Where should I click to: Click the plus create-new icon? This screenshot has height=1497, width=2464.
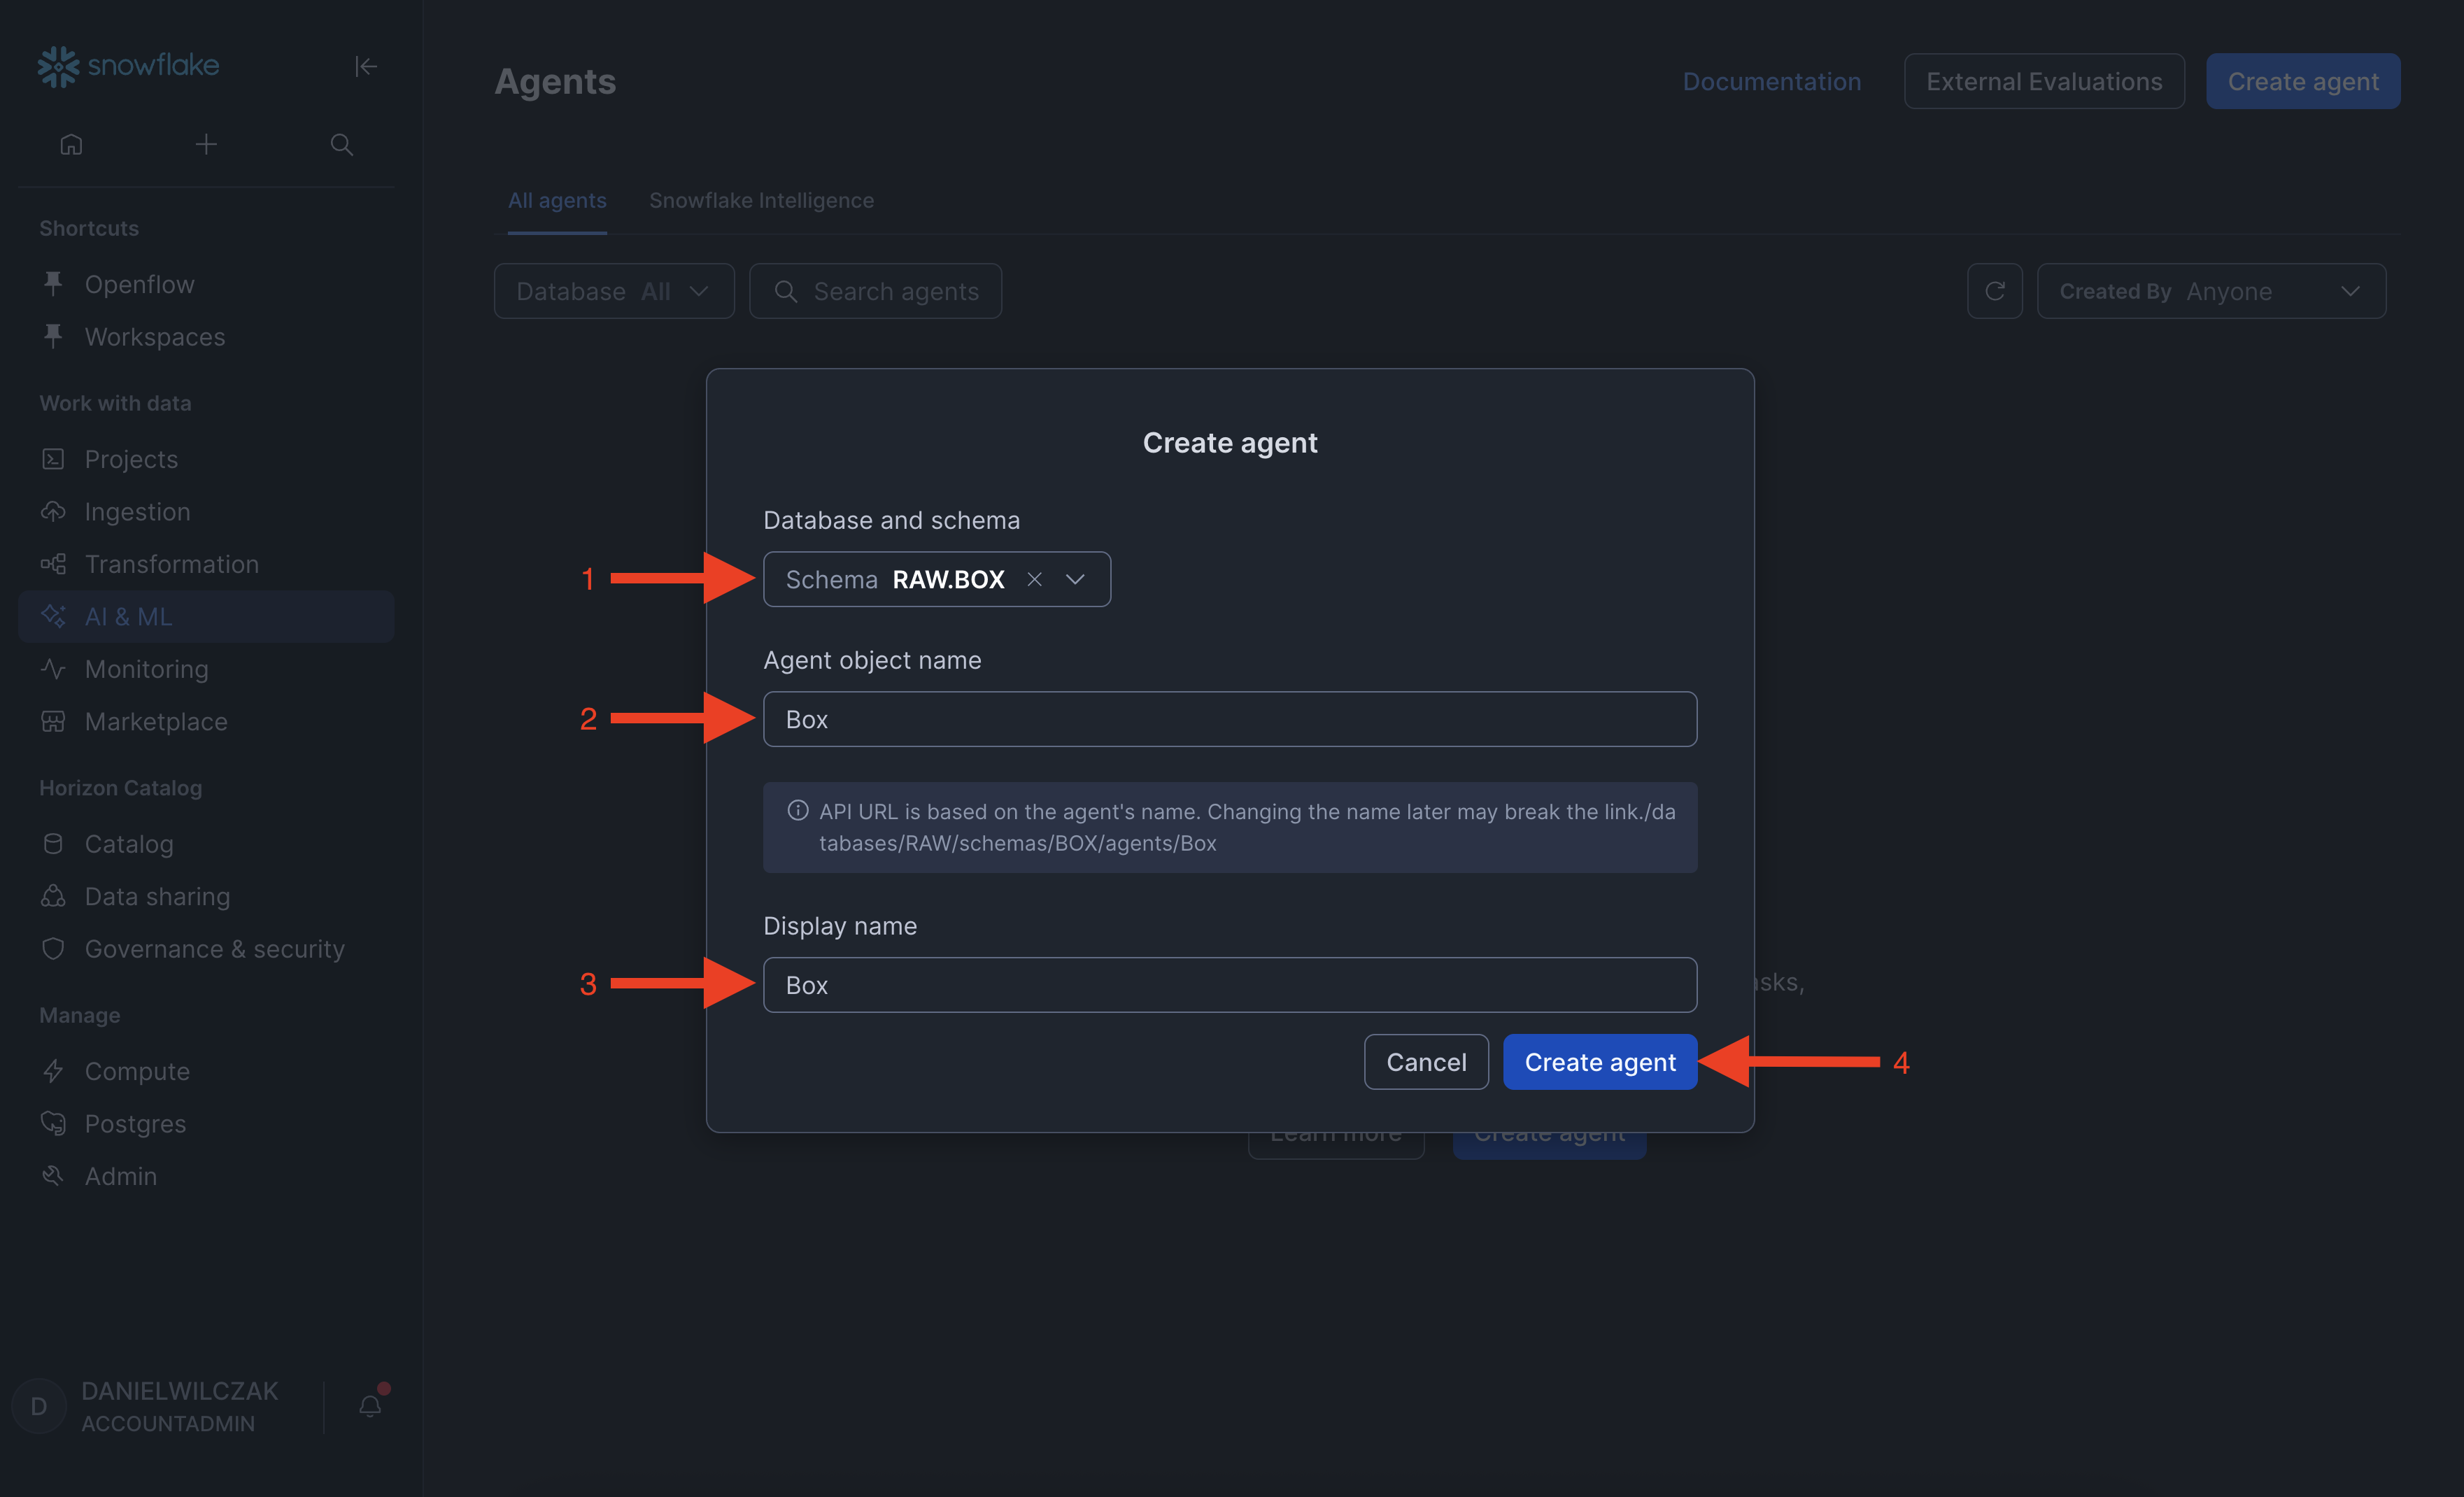click(x=206, y=145)
